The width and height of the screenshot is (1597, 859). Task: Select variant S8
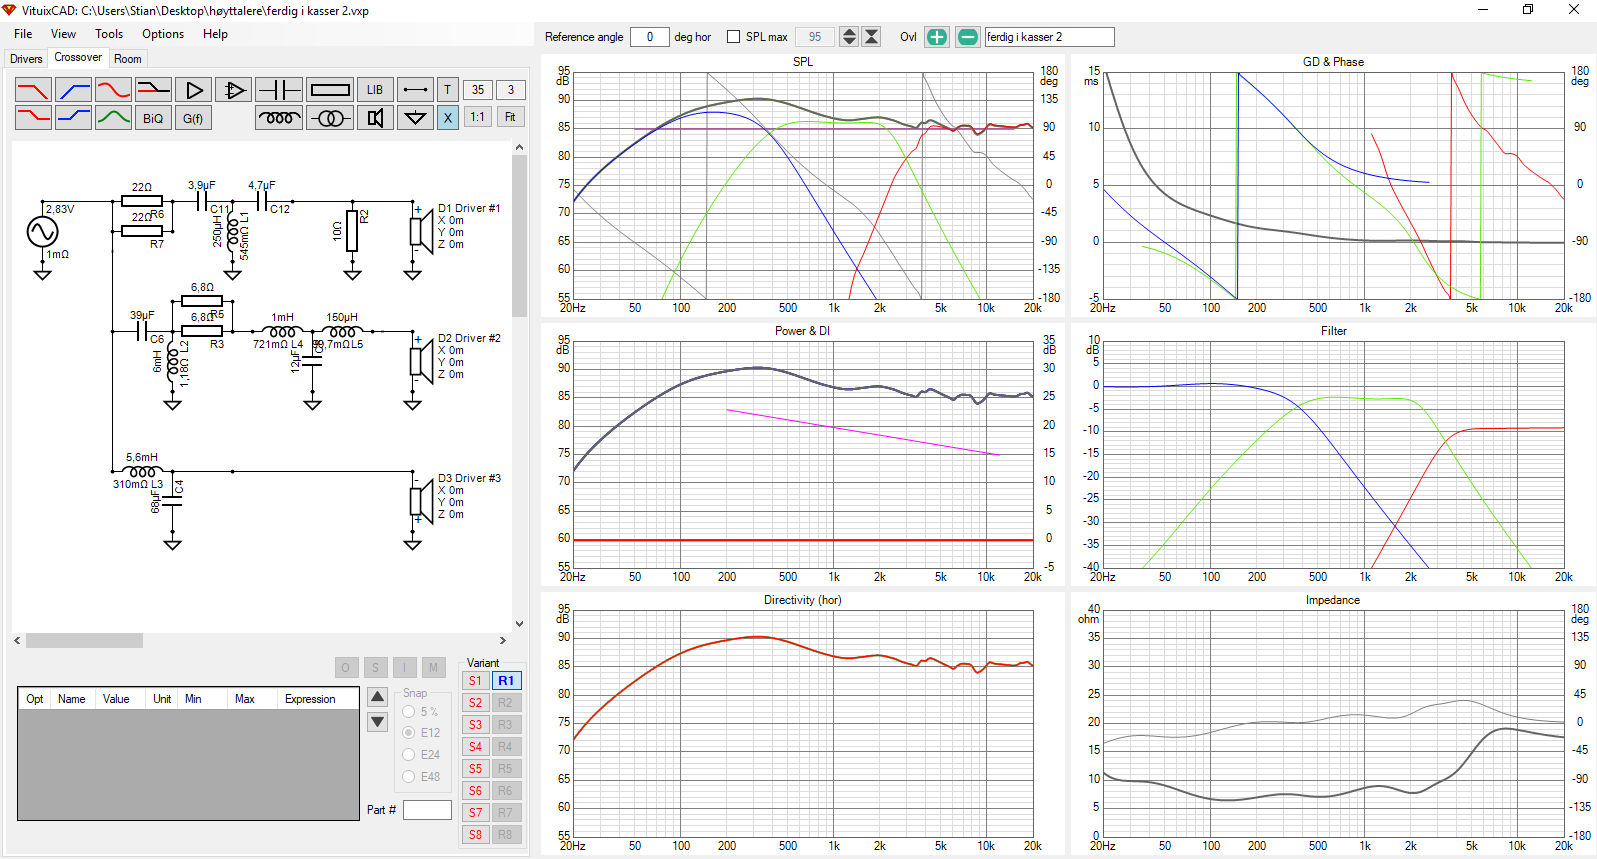tap(476, 835)
